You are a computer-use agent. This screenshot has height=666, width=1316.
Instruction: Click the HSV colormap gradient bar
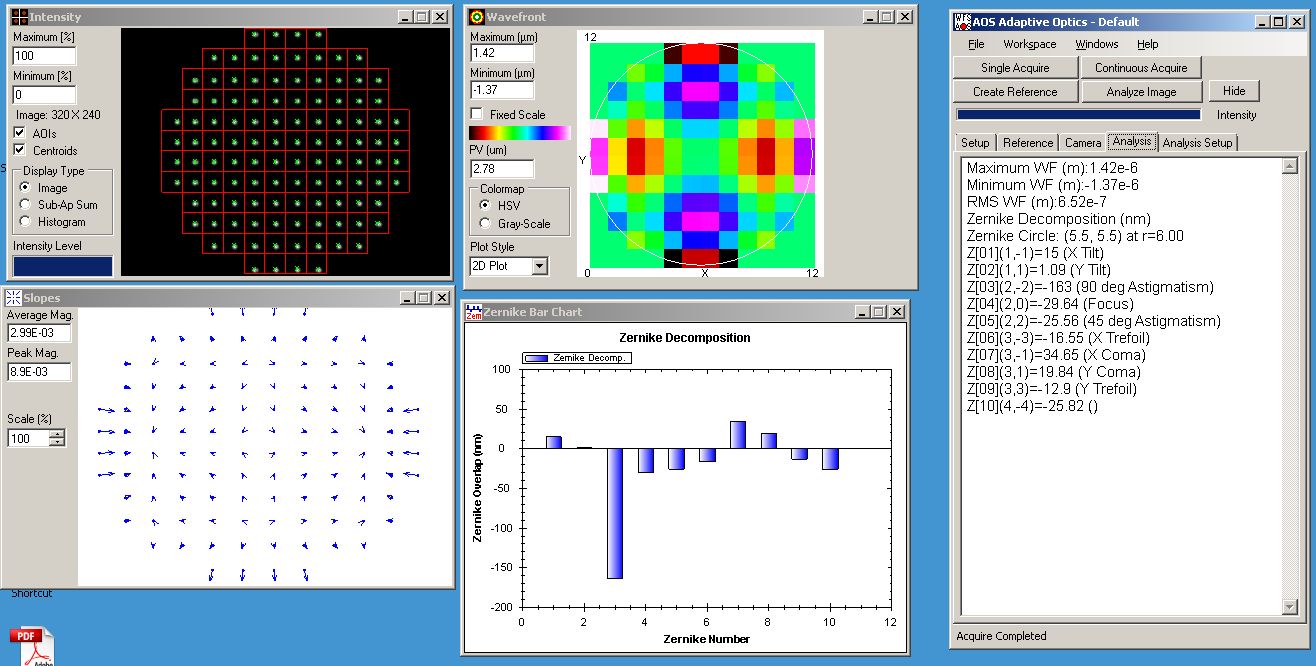(x=519, y=133)
